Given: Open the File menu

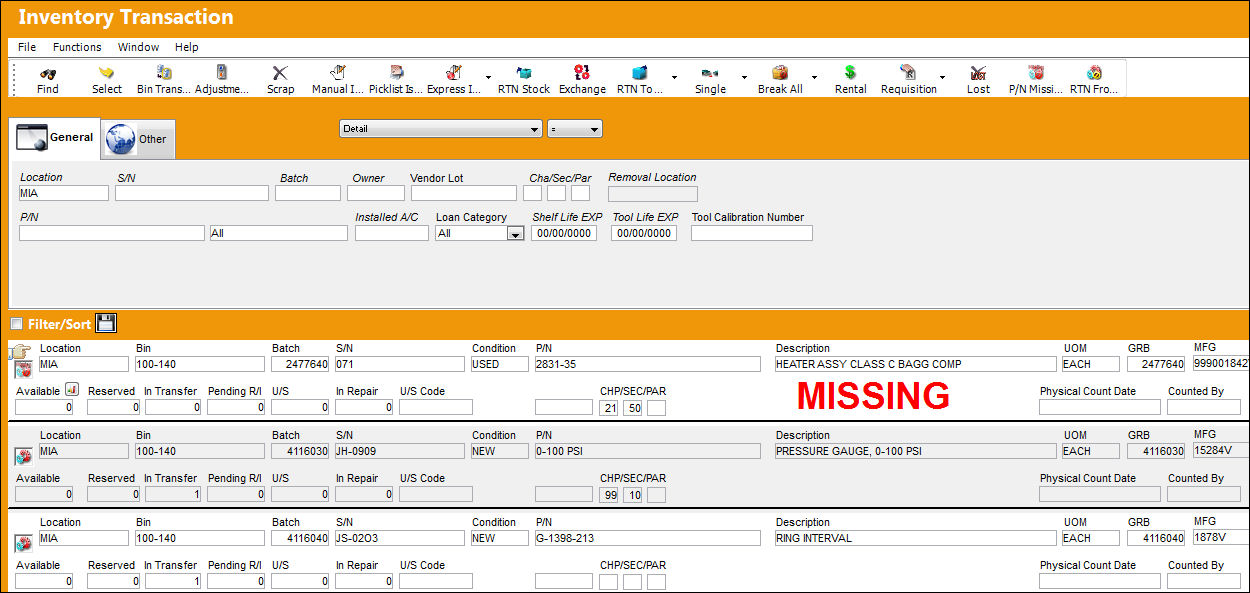Looking at the screenshot, I should tap(27, 47).
